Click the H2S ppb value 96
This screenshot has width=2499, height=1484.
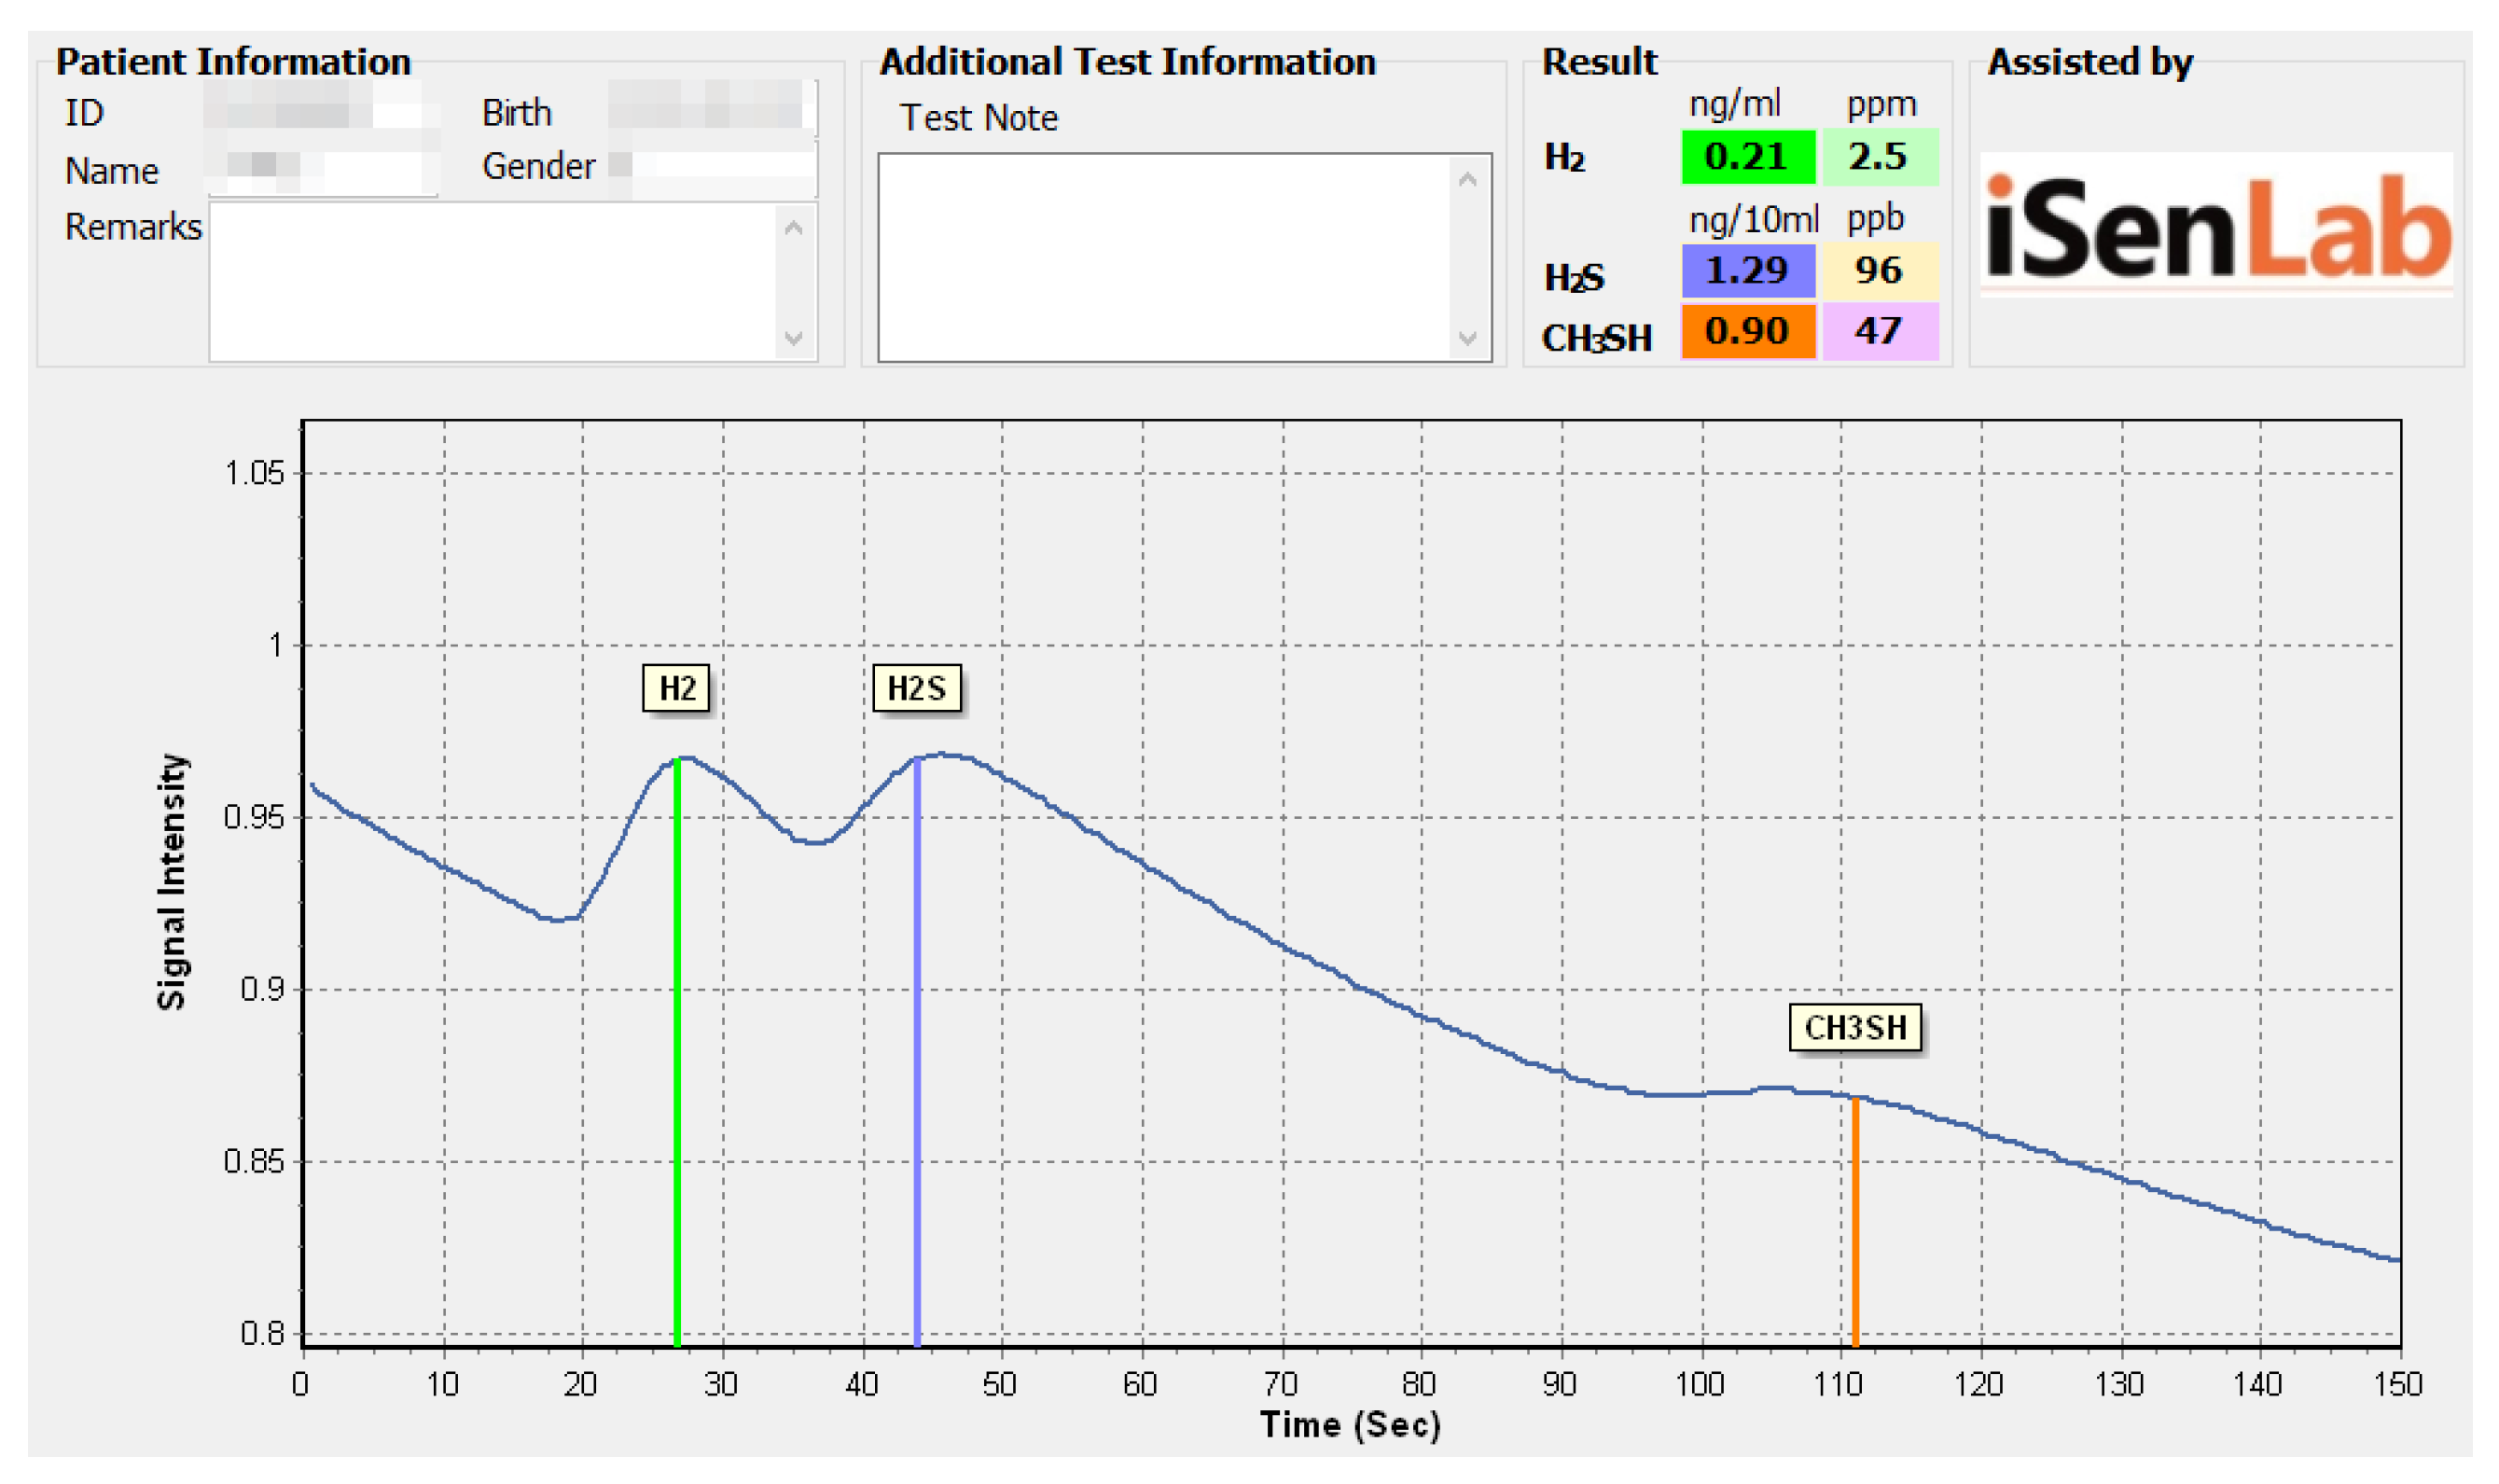tap(1879, 271)
